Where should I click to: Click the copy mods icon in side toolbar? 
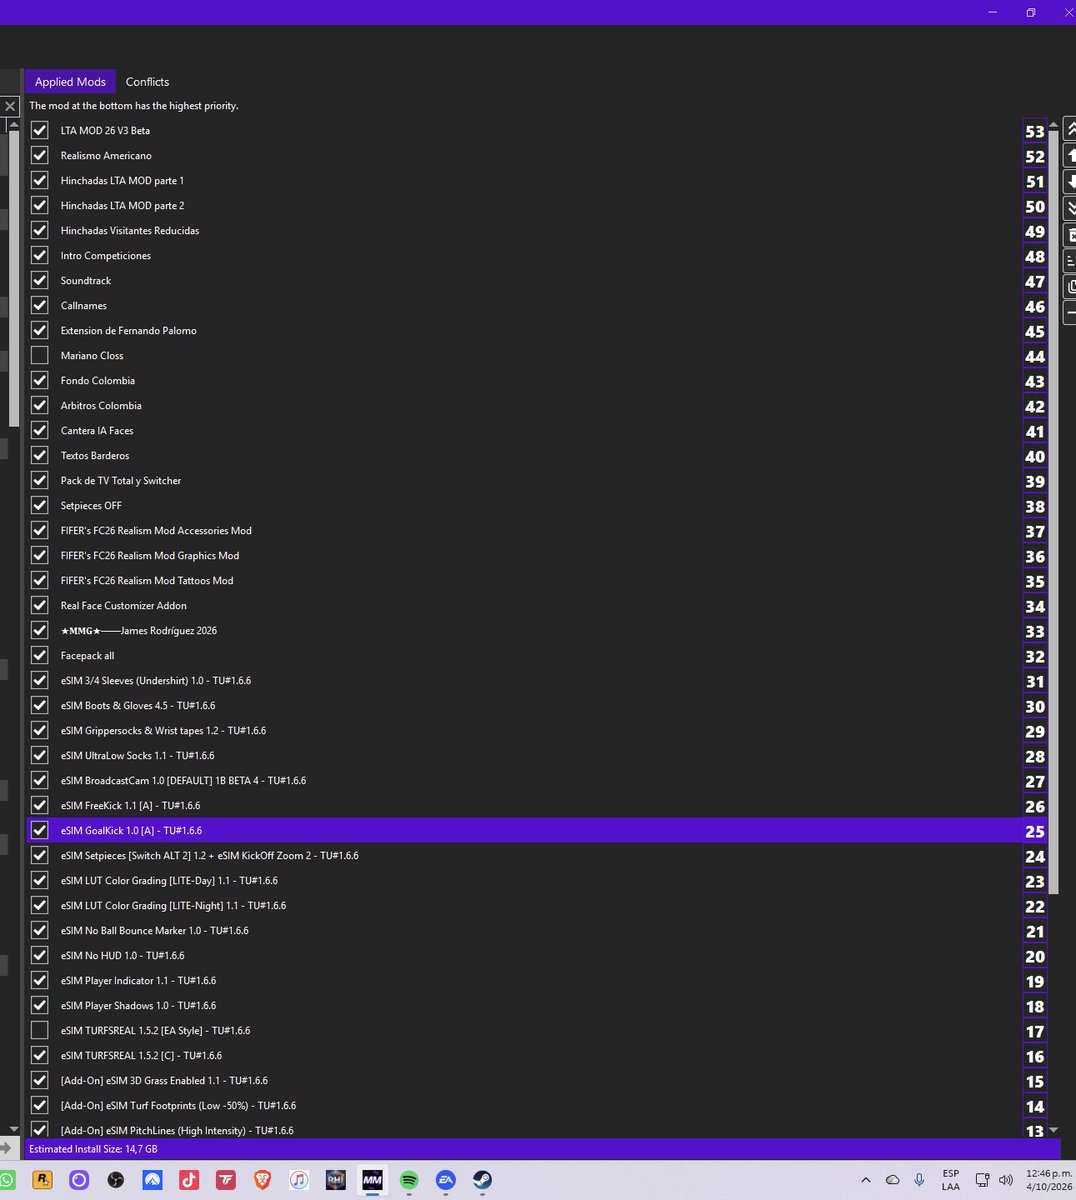coord(1069,287)
